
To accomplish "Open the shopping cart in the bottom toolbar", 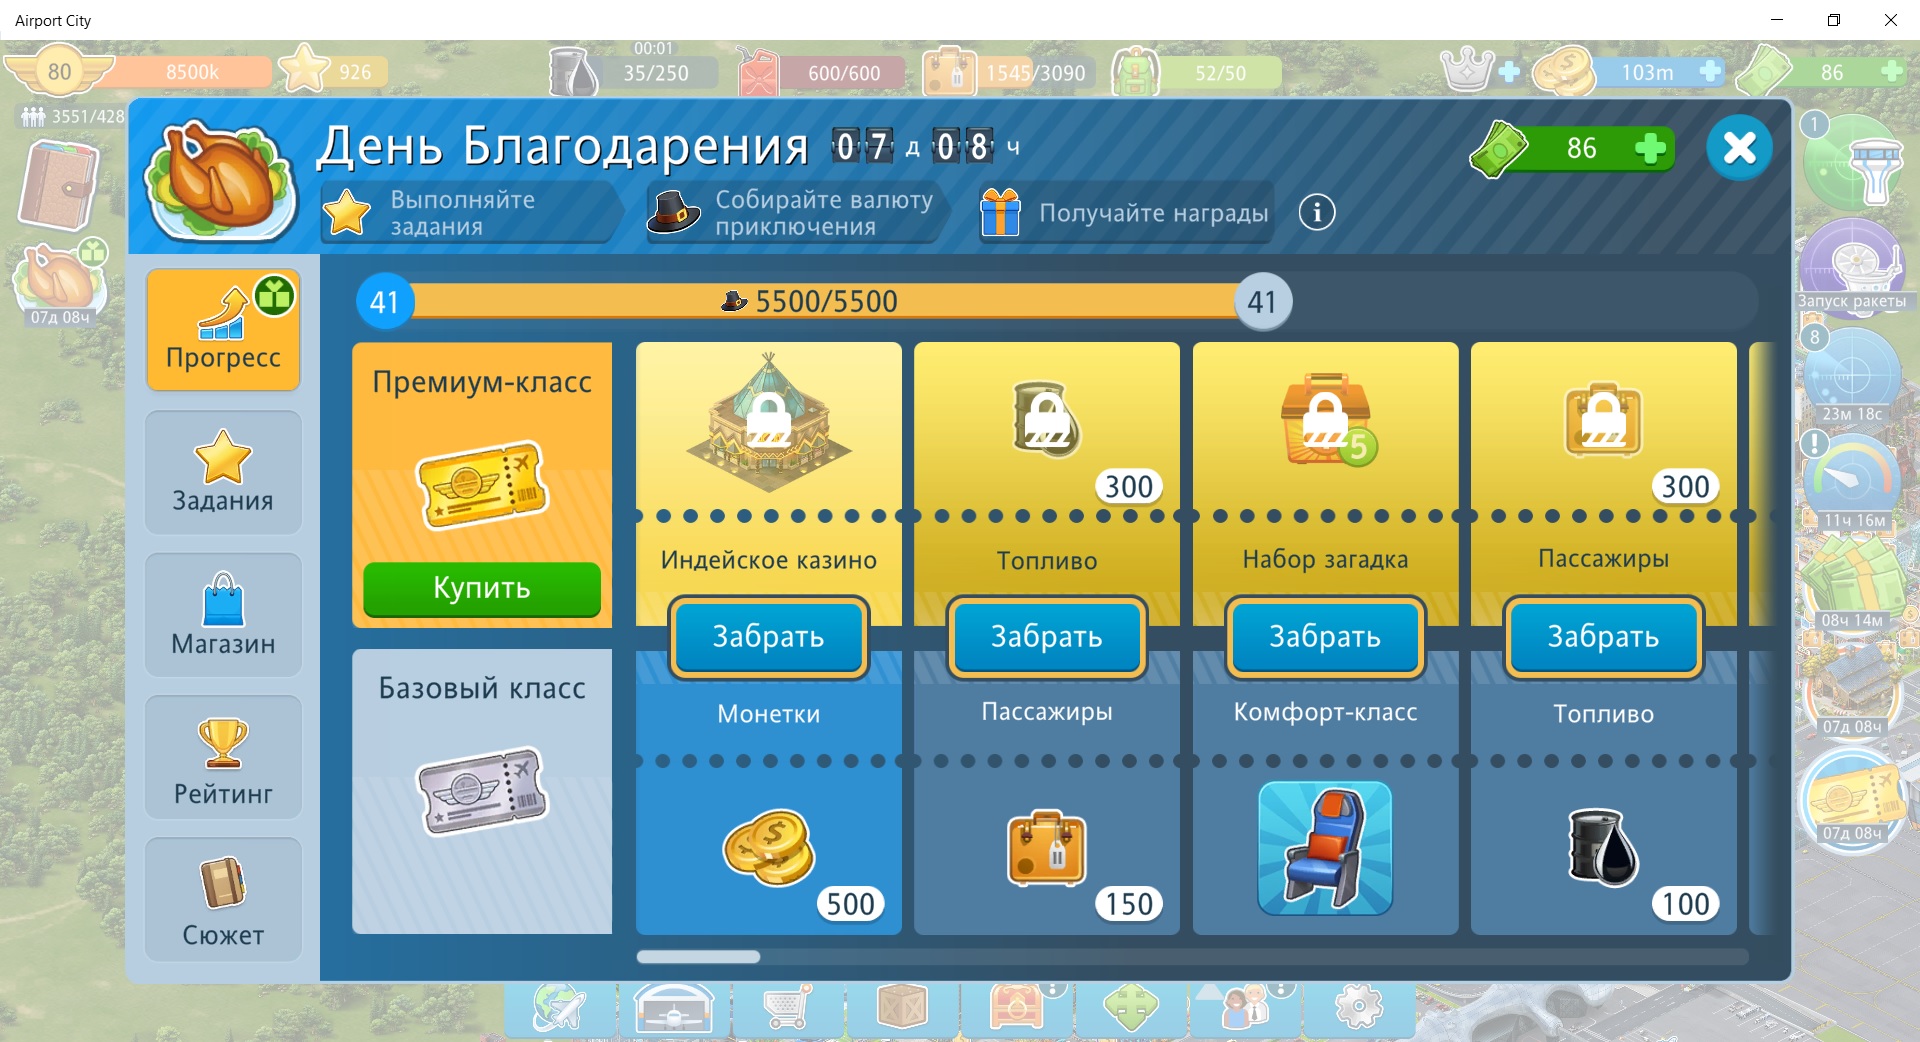I will point(787,1008).
